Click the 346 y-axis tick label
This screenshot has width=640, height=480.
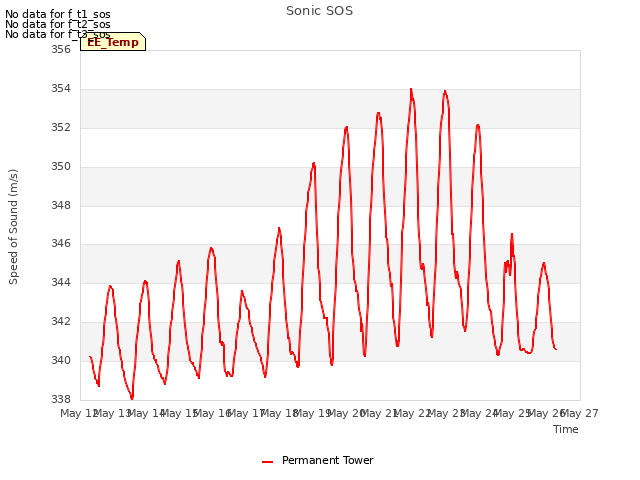coord(61,244)
